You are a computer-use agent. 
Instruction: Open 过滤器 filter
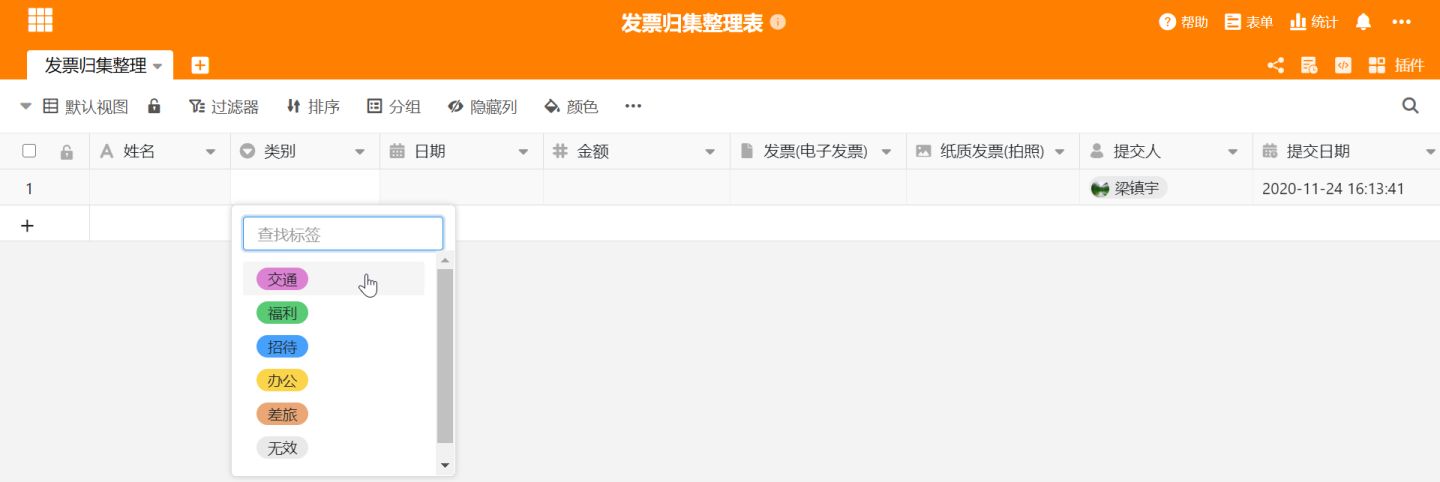point(224,106)
